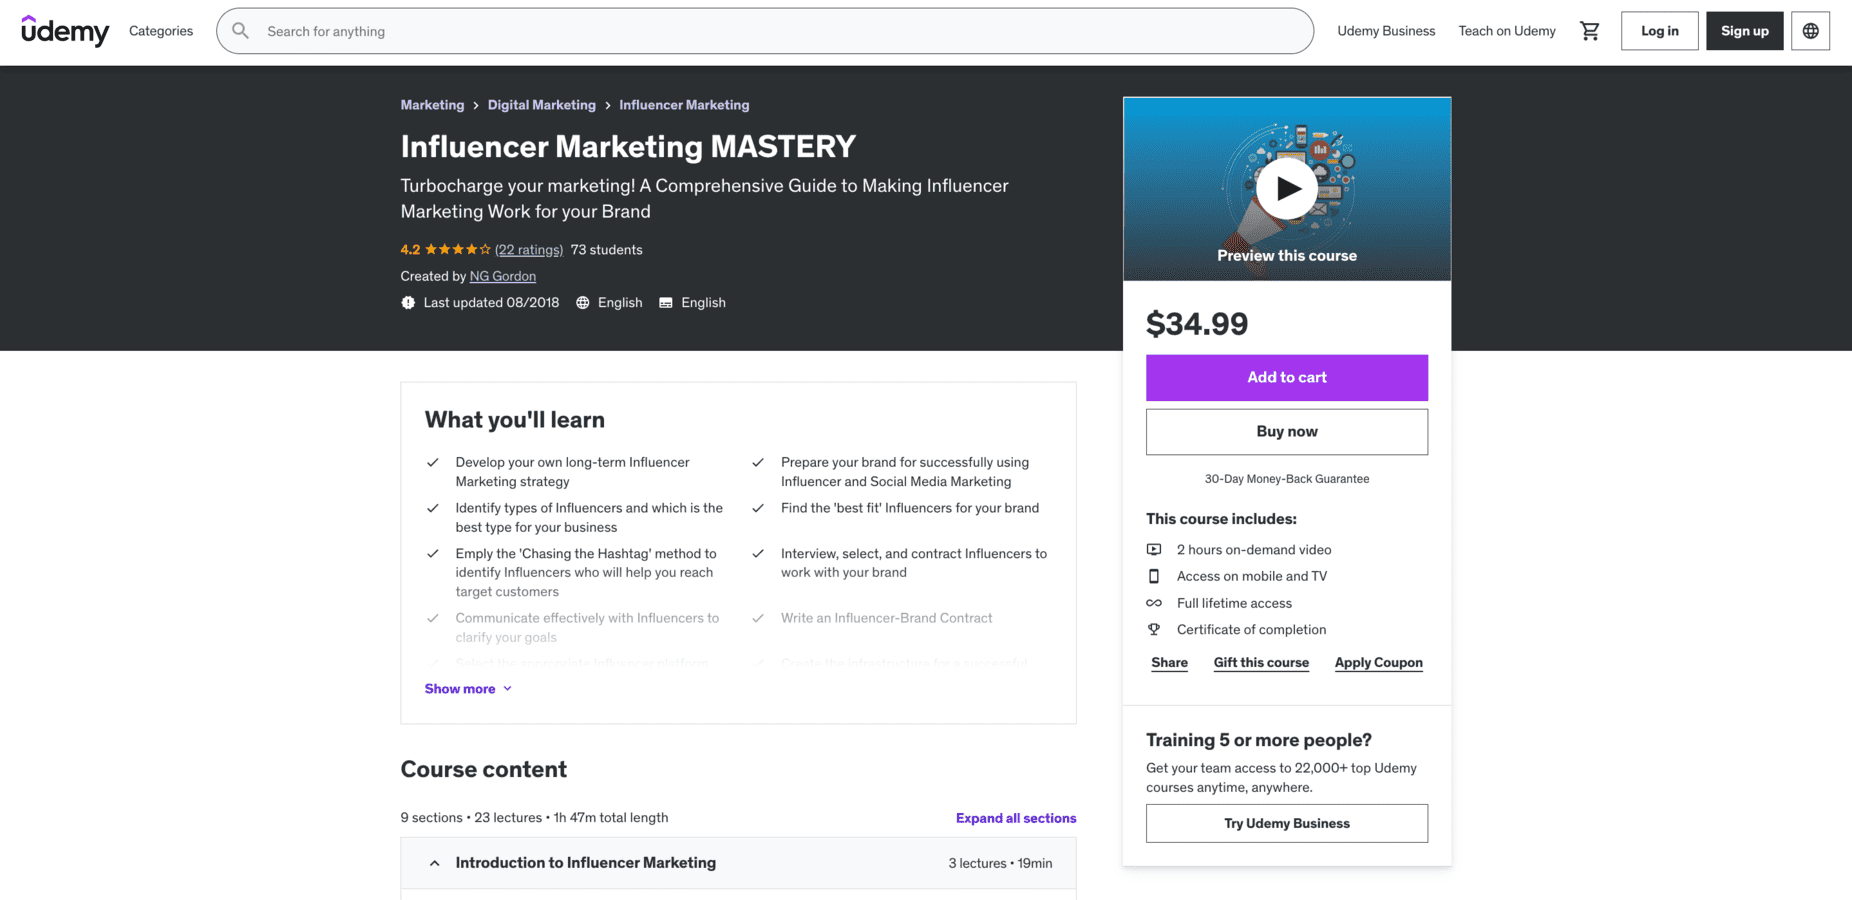Click the mobile and TV access icon
Viewport: 1852px width, 900px height.
click(x=1155, y=576)
